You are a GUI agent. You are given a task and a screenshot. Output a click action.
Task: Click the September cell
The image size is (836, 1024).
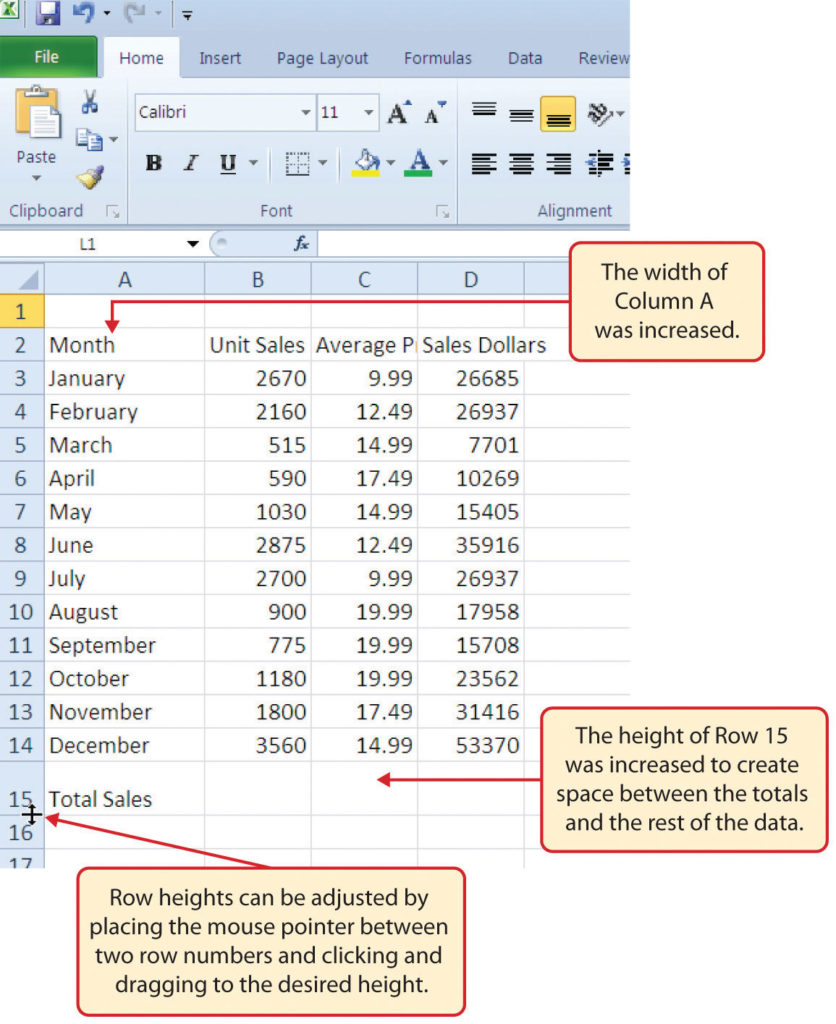click(124, 645)
